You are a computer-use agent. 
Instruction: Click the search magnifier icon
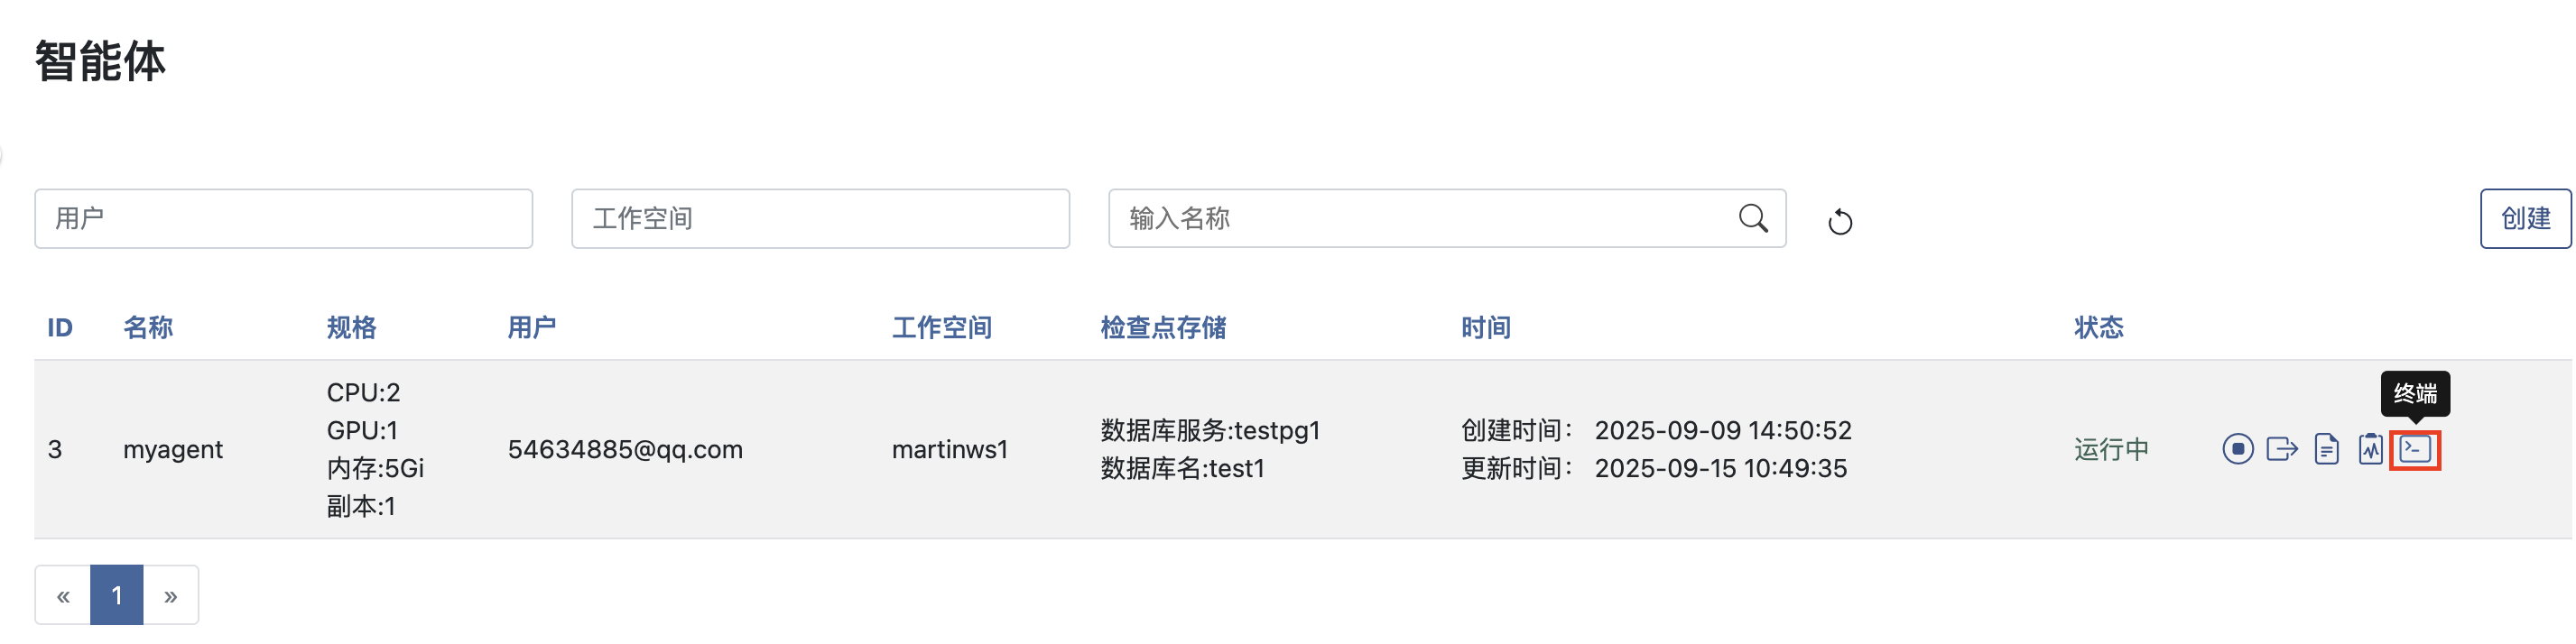[x=1752, y=218]
